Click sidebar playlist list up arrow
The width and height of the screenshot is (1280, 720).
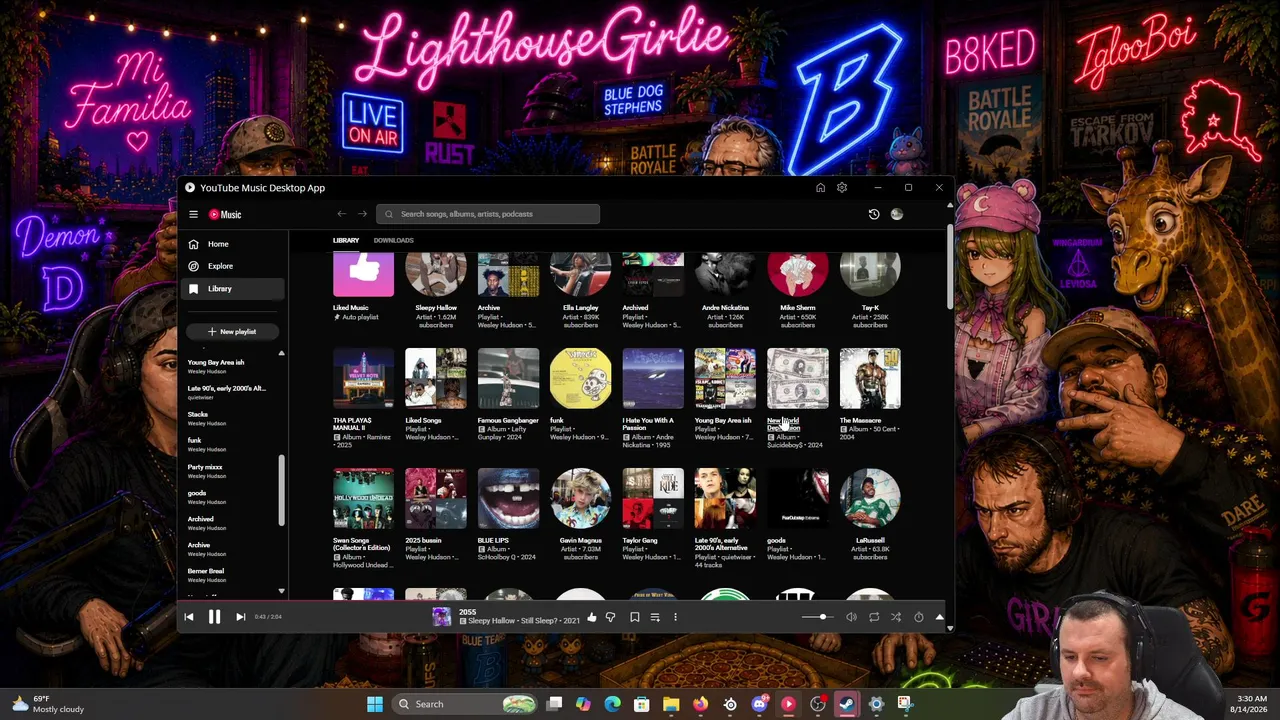pos(281,353)
